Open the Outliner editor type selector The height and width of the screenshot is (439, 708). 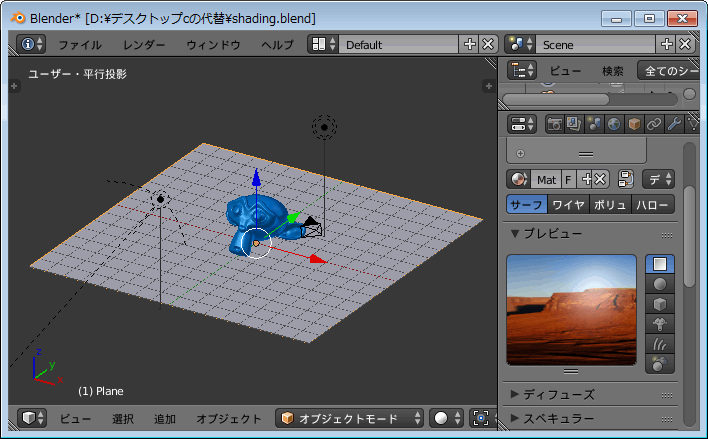click(522, 70)
